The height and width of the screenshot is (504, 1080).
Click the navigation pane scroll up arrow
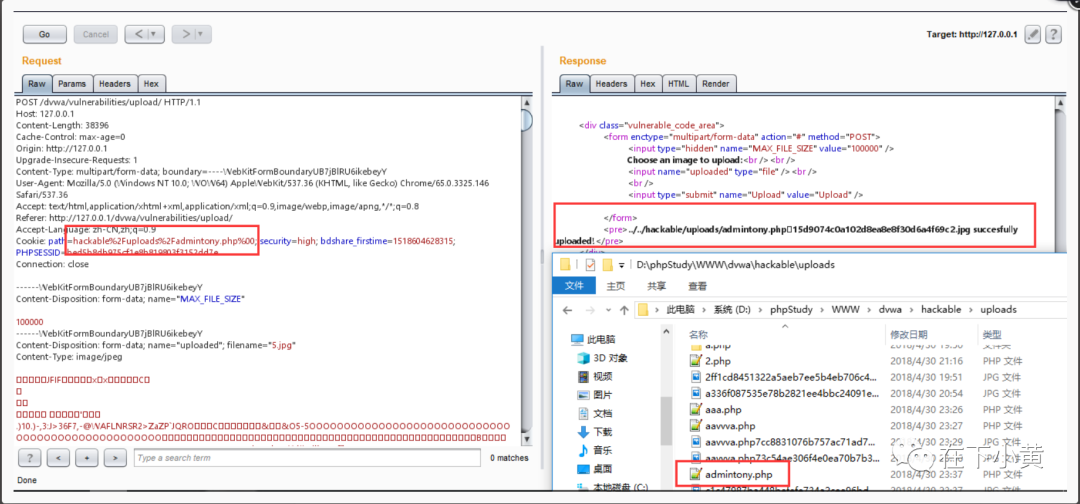click(x=666, y=333)
